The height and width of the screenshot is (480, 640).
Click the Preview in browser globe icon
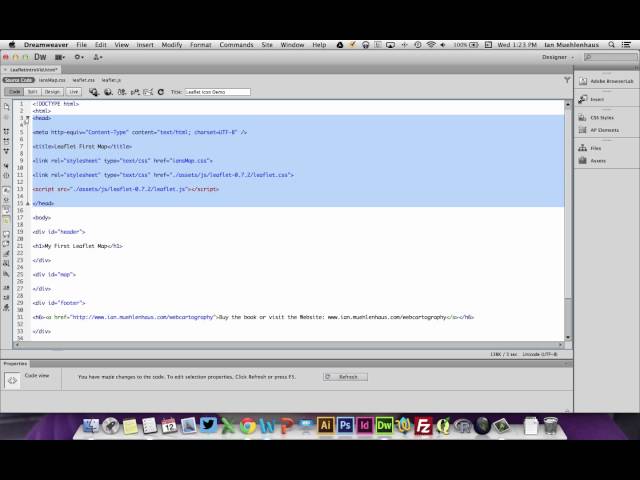108,92
